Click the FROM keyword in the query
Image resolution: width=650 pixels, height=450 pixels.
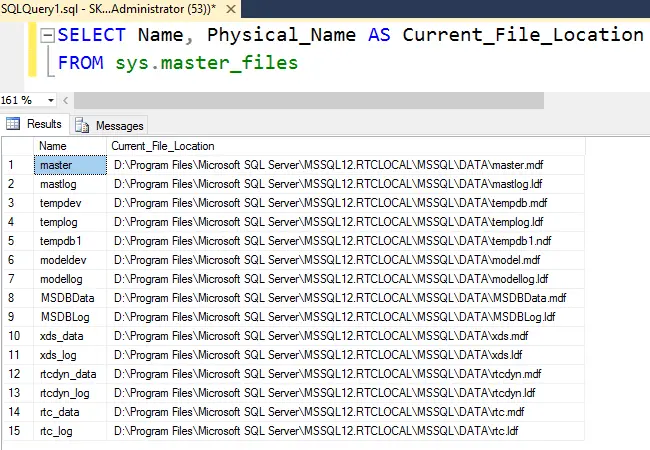click(x=80, y=63)
